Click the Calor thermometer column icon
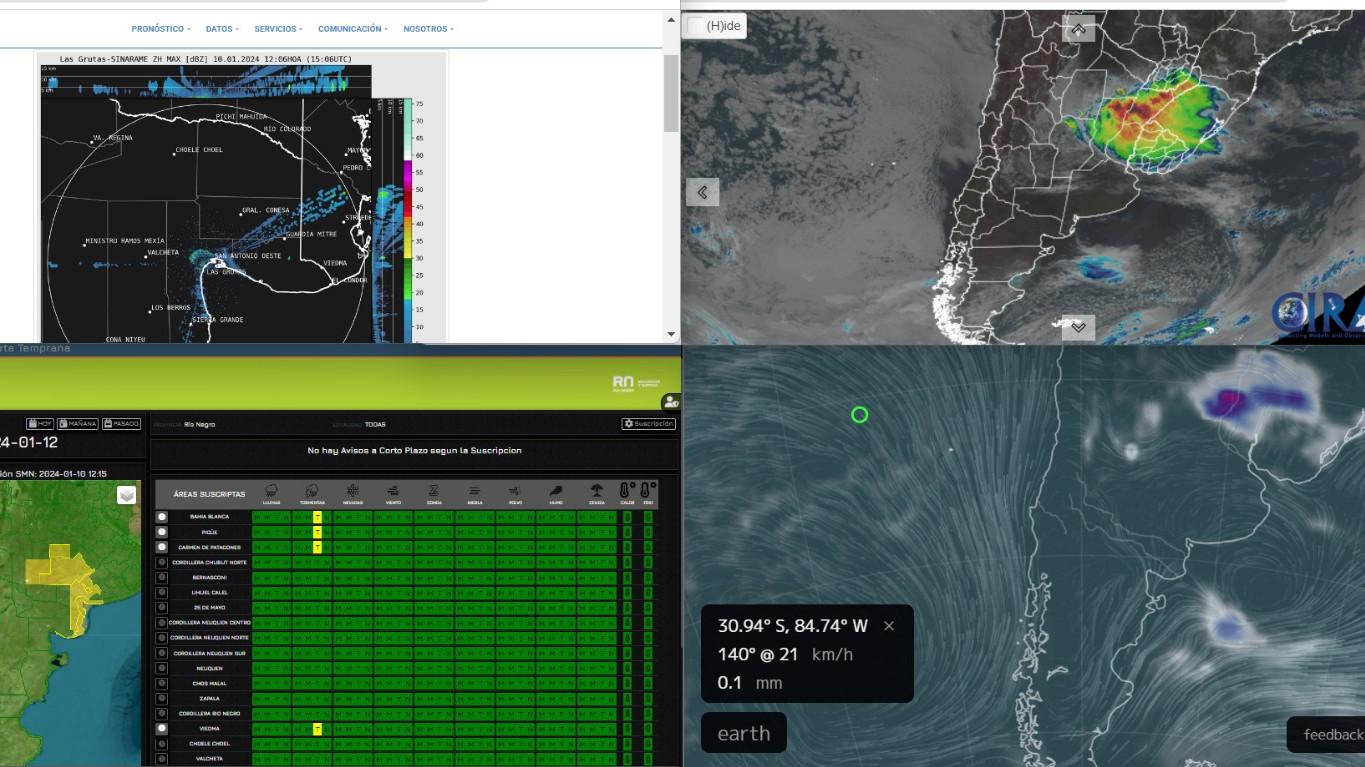Viewport: 1365px width, 767px height. [627, 491]
